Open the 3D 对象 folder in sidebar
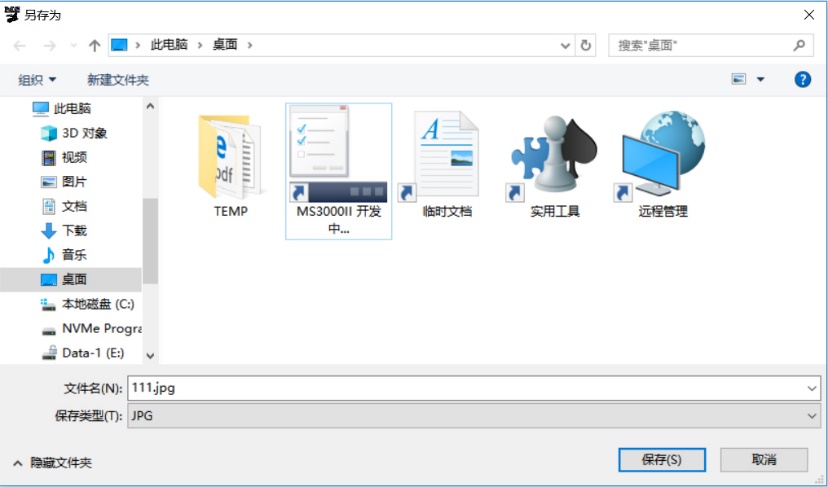This screenshot has width=828, height=487. click(x=84, y=133)
